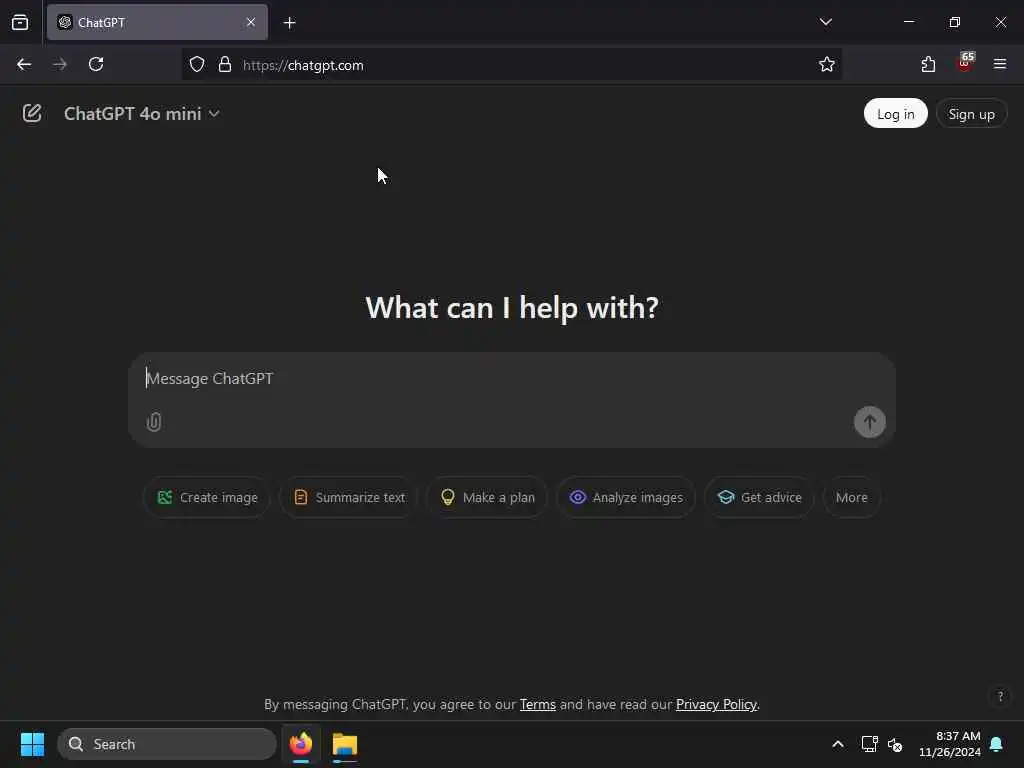
Task: Open Firefox from the taskbar
Action: pyautogui.click(x=301, y=744)
